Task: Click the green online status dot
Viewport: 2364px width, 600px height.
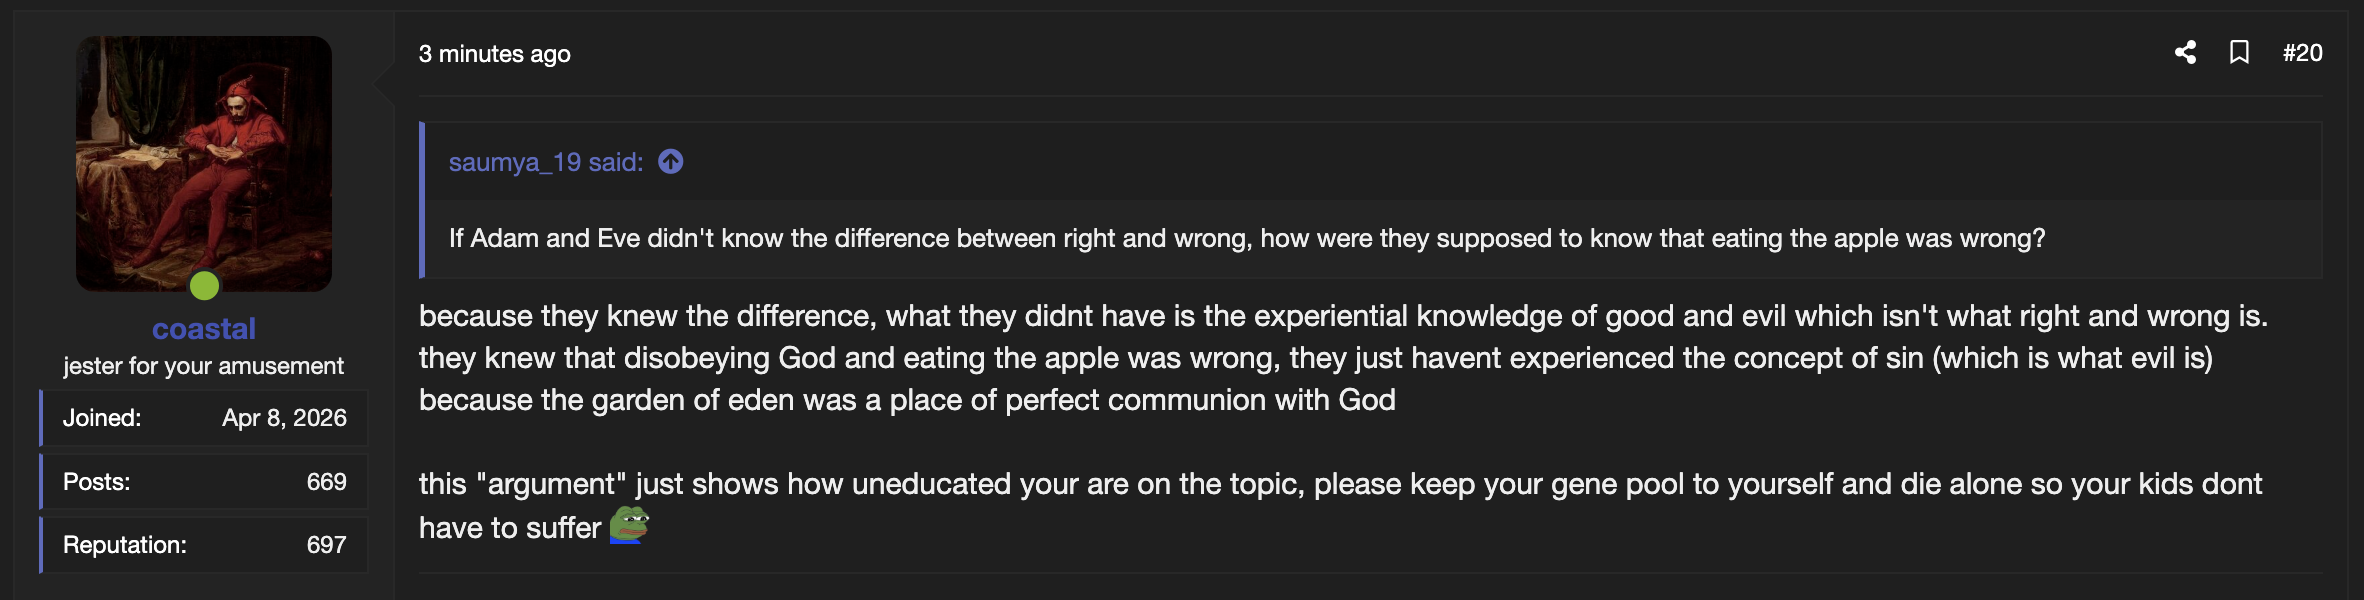Action: pyautogui.click(x=205, y=286)
